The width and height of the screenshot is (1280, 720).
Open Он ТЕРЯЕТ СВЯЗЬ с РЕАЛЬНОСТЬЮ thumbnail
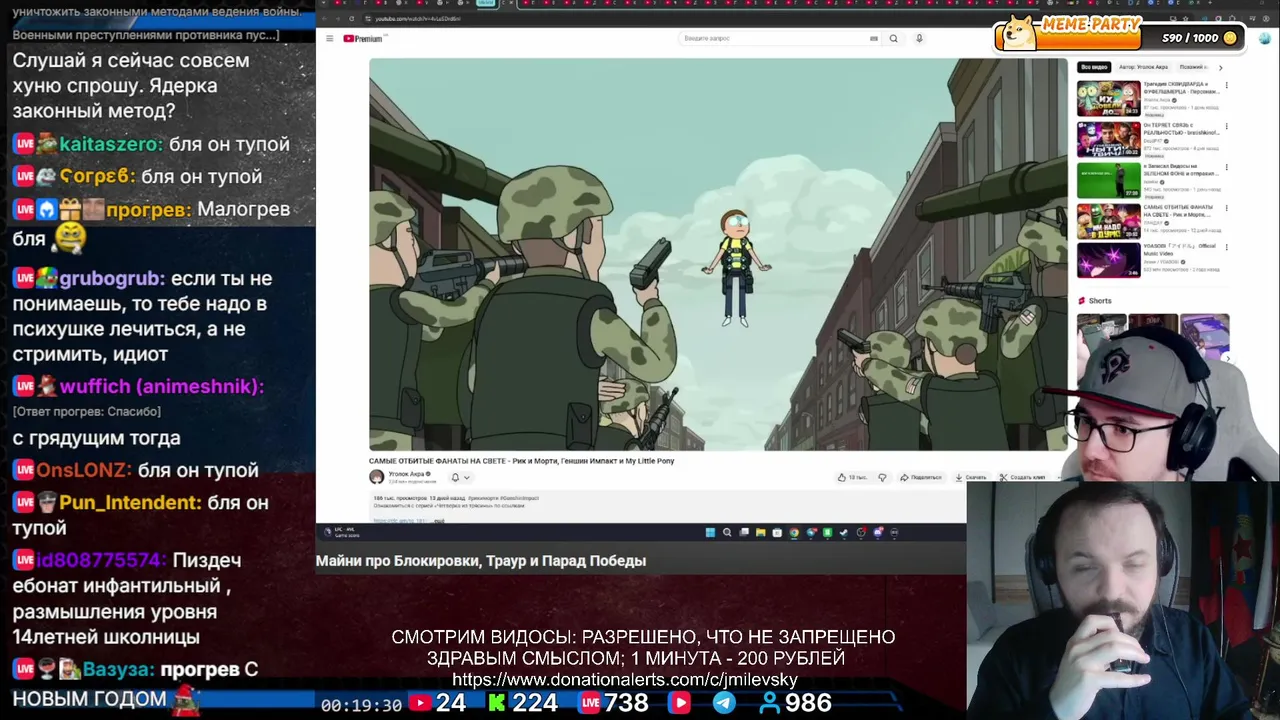click(x=1109, y=139)
